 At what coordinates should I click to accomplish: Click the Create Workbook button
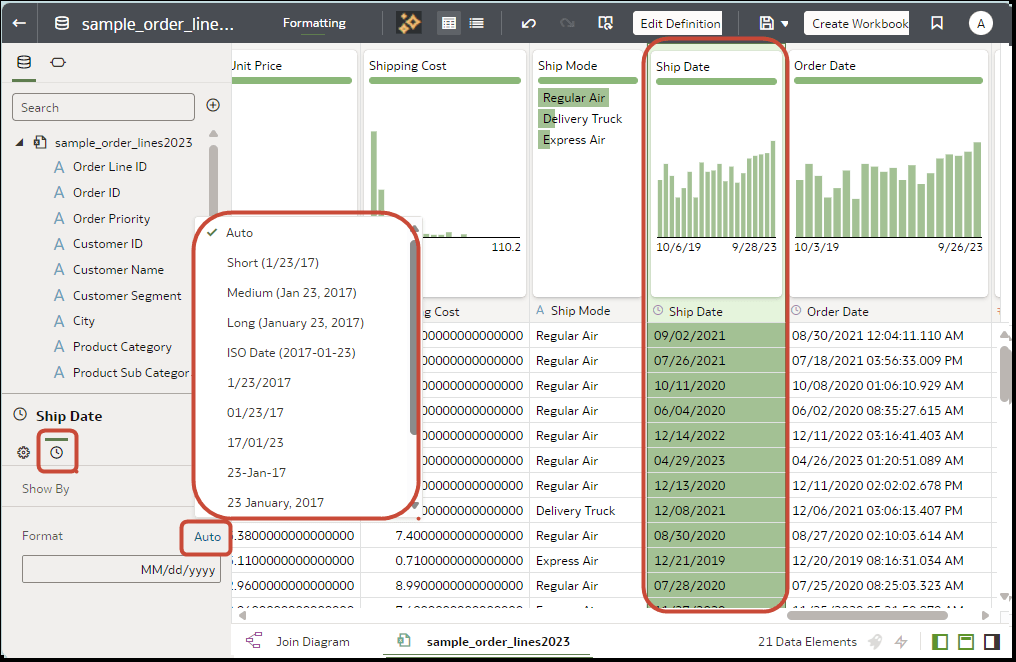[x=857, y=22]
